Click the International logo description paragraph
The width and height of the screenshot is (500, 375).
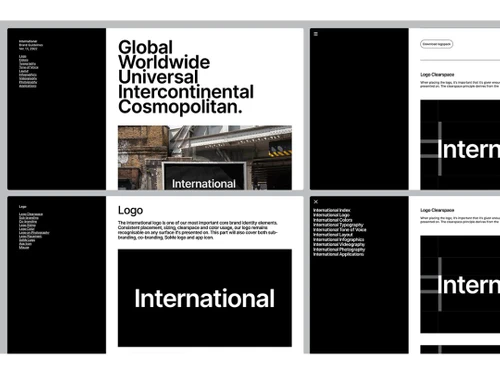pyautogui.click(x=198, y=230)
